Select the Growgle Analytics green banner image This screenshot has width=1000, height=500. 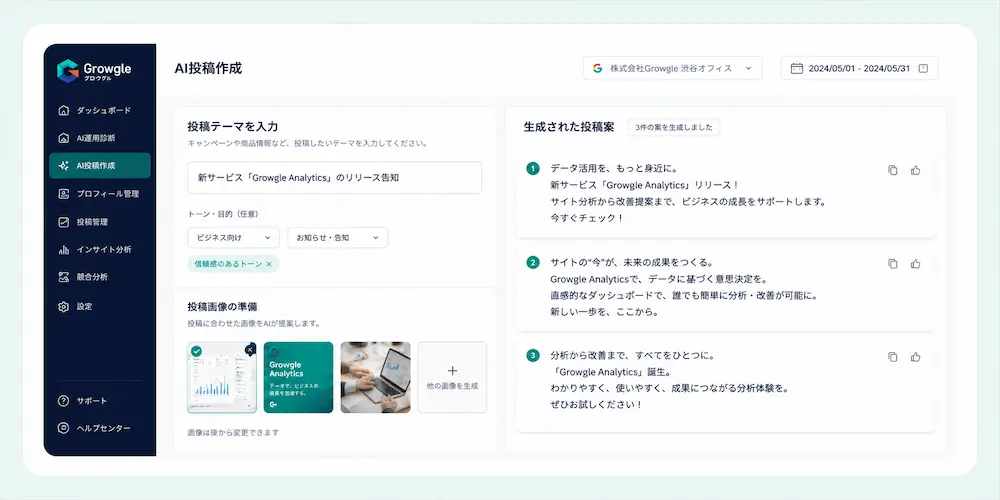[x=298, y=378]
